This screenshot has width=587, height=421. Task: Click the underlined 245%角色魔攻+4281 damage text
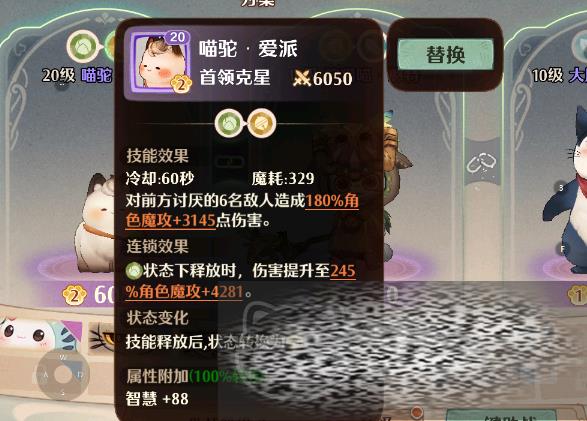240,281
